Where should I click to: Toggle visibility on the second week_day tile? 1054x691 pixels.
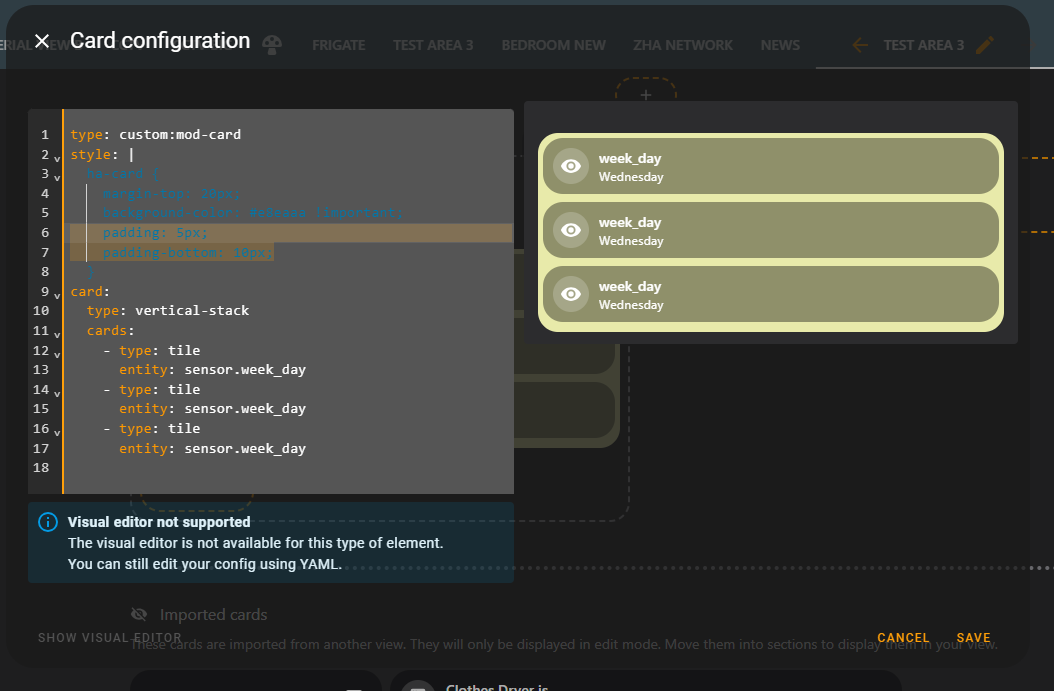coord(570,229)
